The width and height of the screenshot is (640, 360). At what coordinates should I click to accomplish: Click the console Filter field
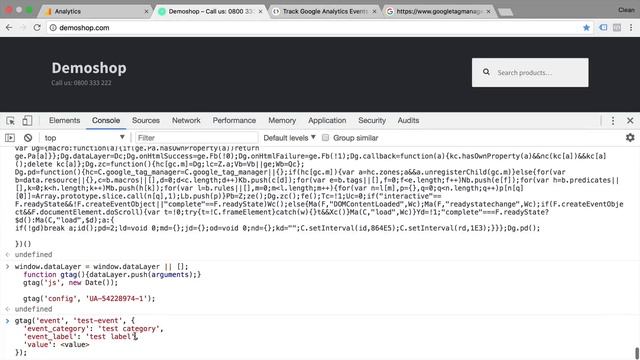tap(196, 138)
